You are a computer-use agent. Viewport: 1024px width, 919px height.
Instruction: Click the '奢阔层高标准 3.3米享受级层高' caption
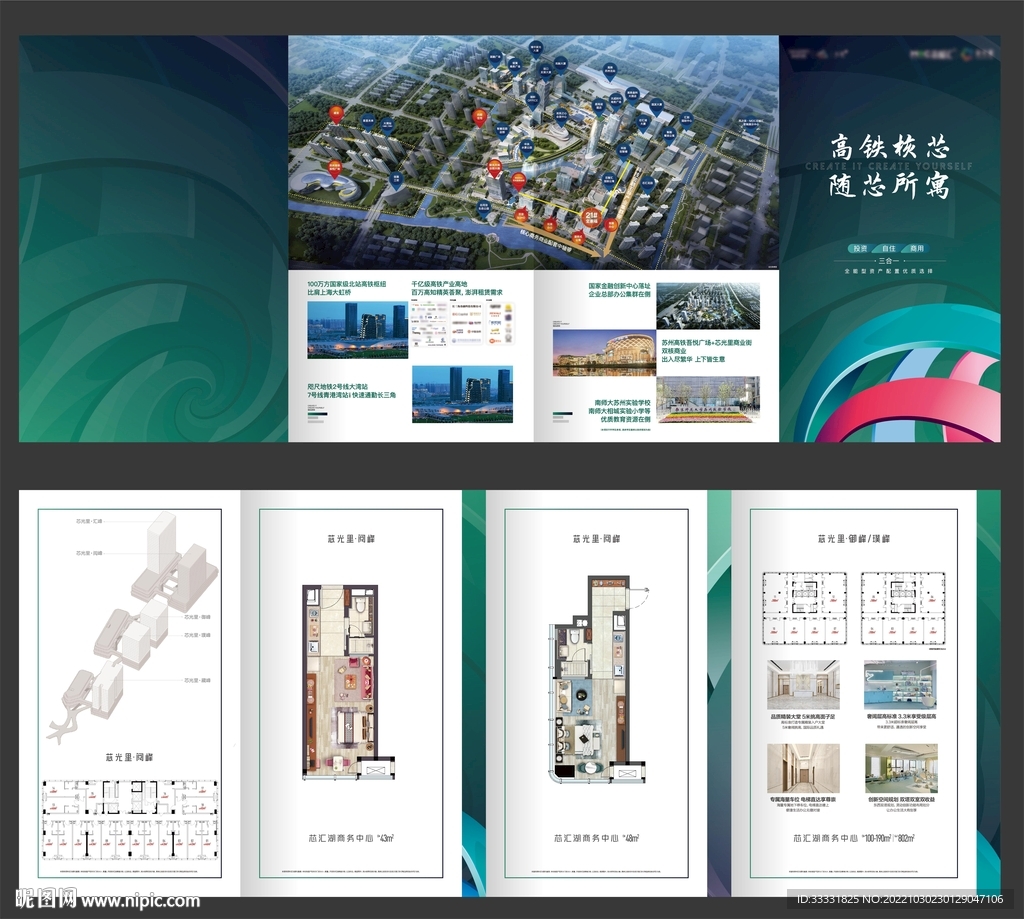pyautogui.click(x=901, y=717)
